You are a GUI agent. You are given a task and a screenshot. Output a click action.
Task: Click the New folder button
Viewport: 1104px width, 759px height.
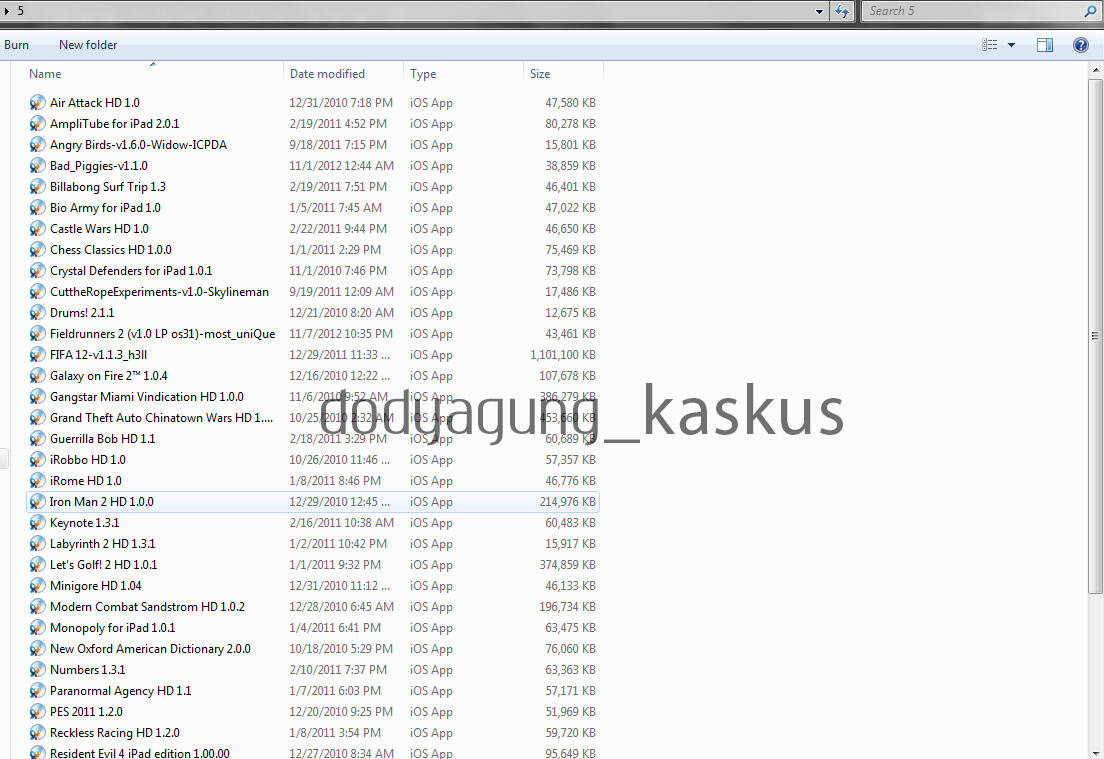tap(88, 45)
